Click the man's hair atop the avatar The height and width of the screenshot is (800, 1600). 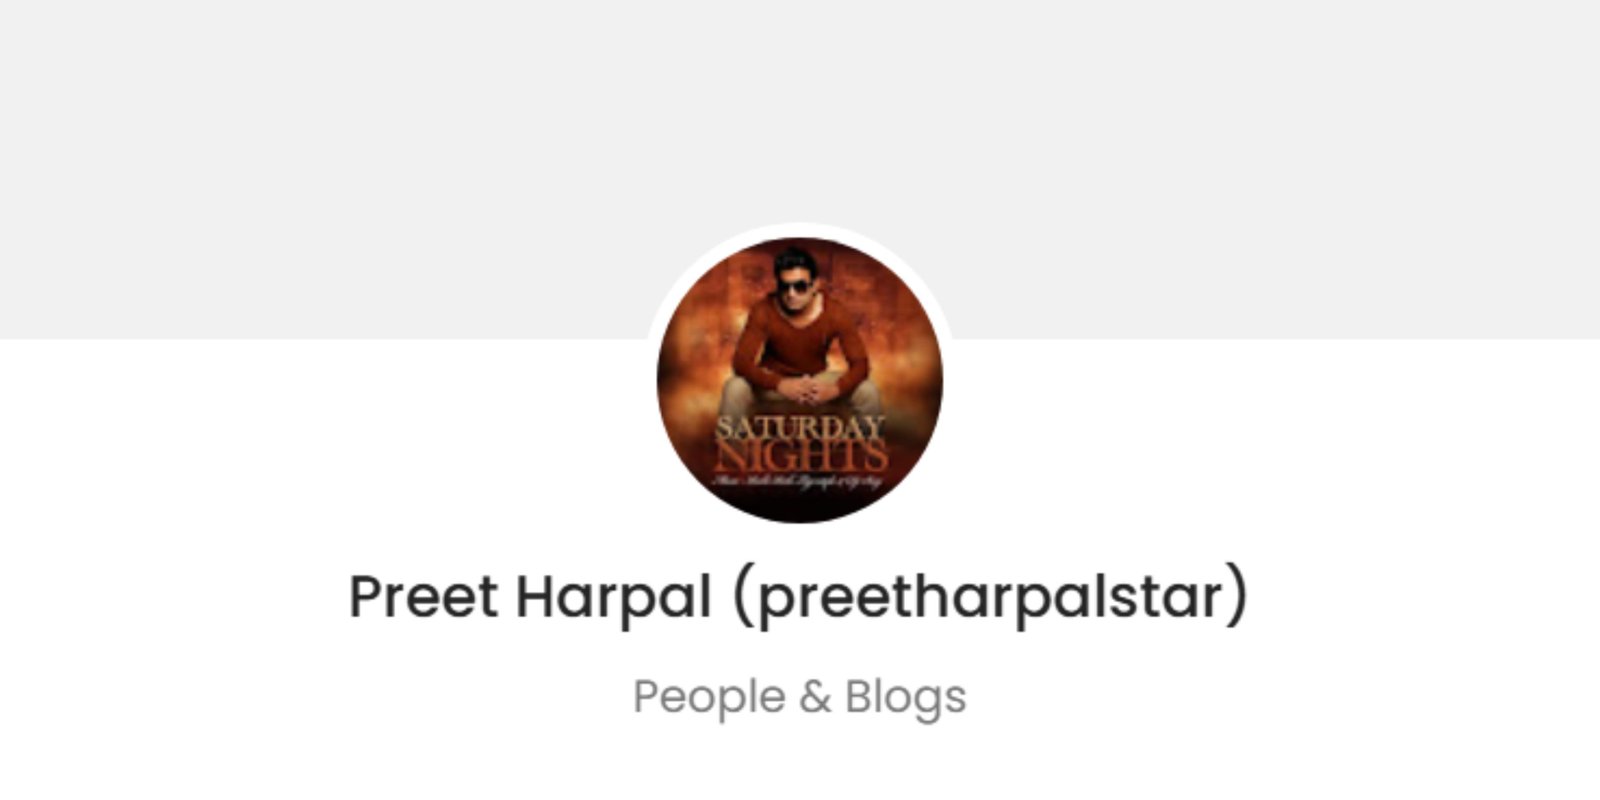[796, 260]
